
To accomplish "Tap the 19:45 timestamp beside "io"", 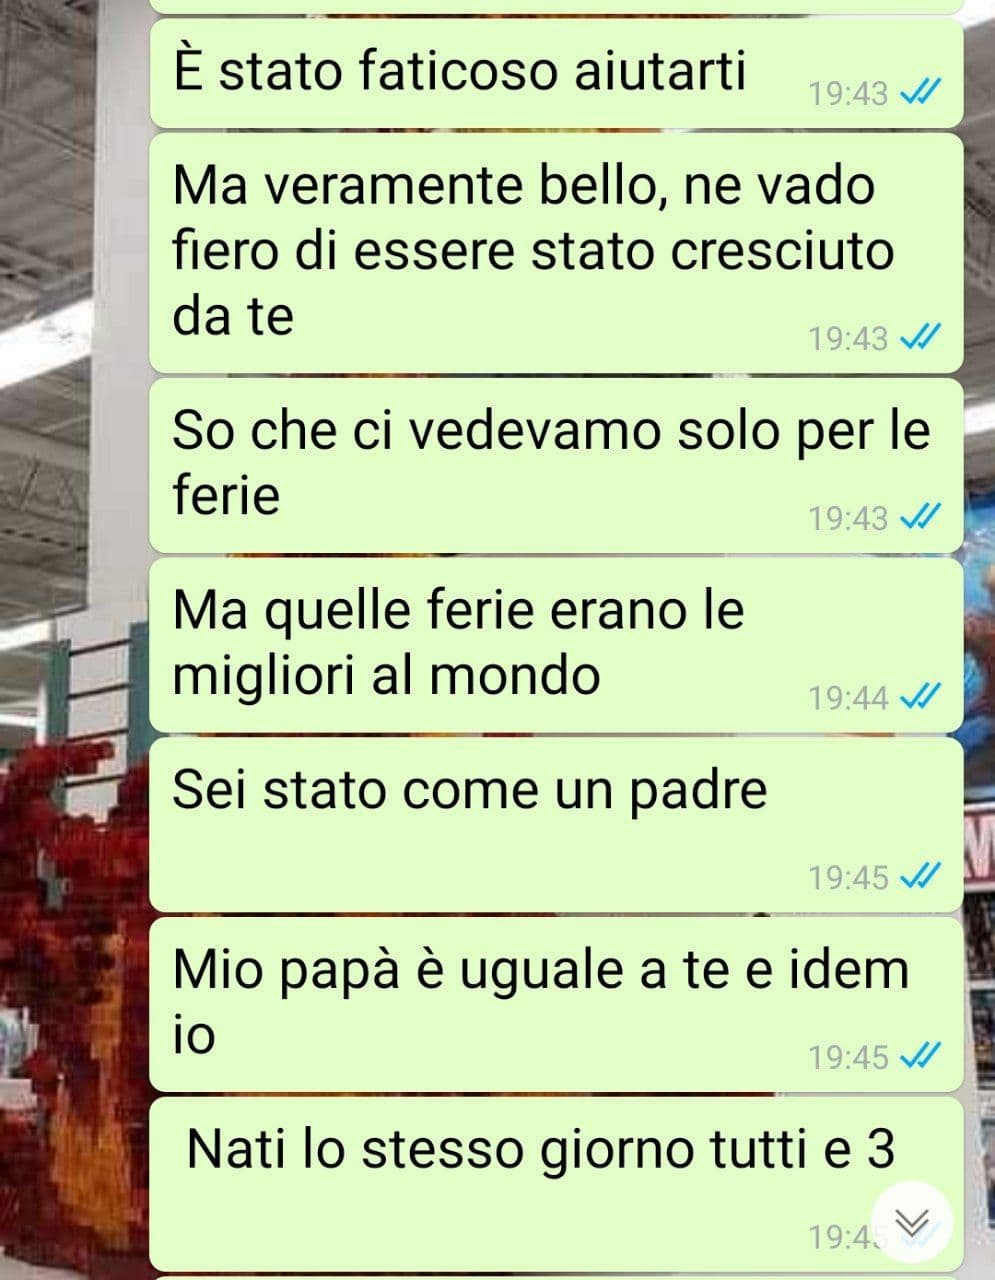I will (848, 1056).
